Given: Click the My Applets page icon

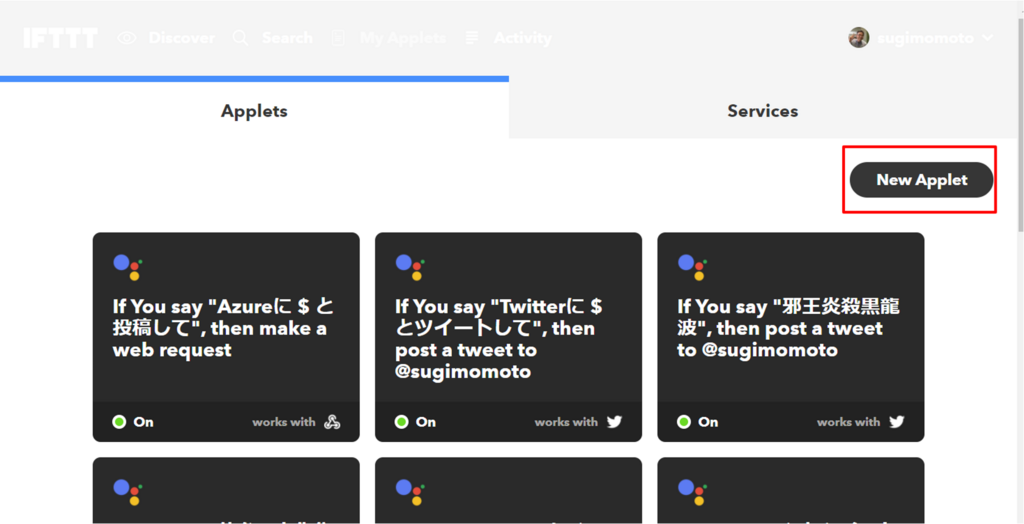Looking at the screenshot, I should (x=338, y=38).
